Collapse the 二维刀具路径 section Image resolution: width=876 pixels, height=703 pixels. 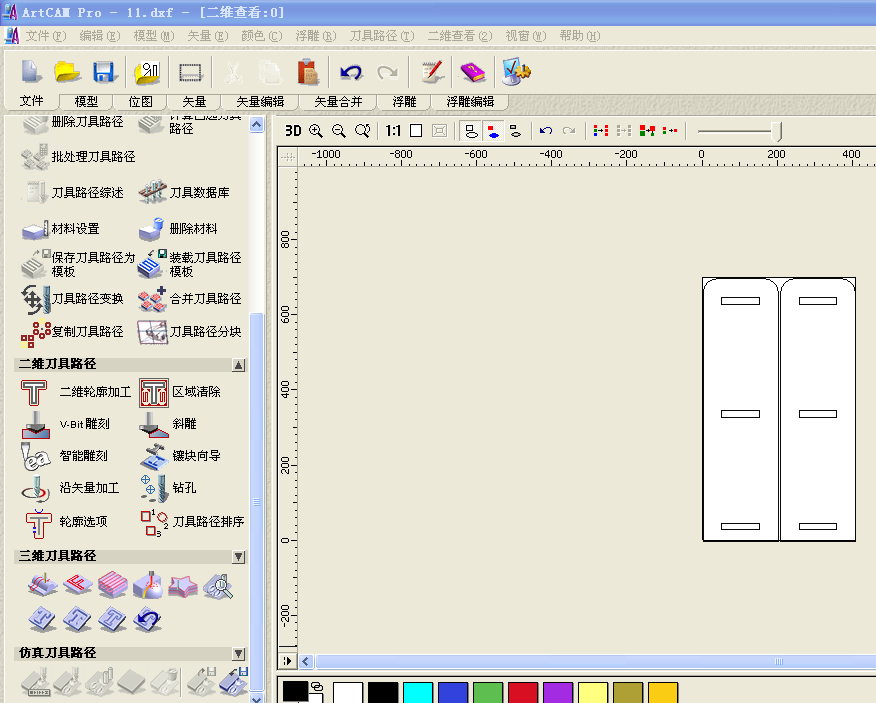click(x=239, y=365)
